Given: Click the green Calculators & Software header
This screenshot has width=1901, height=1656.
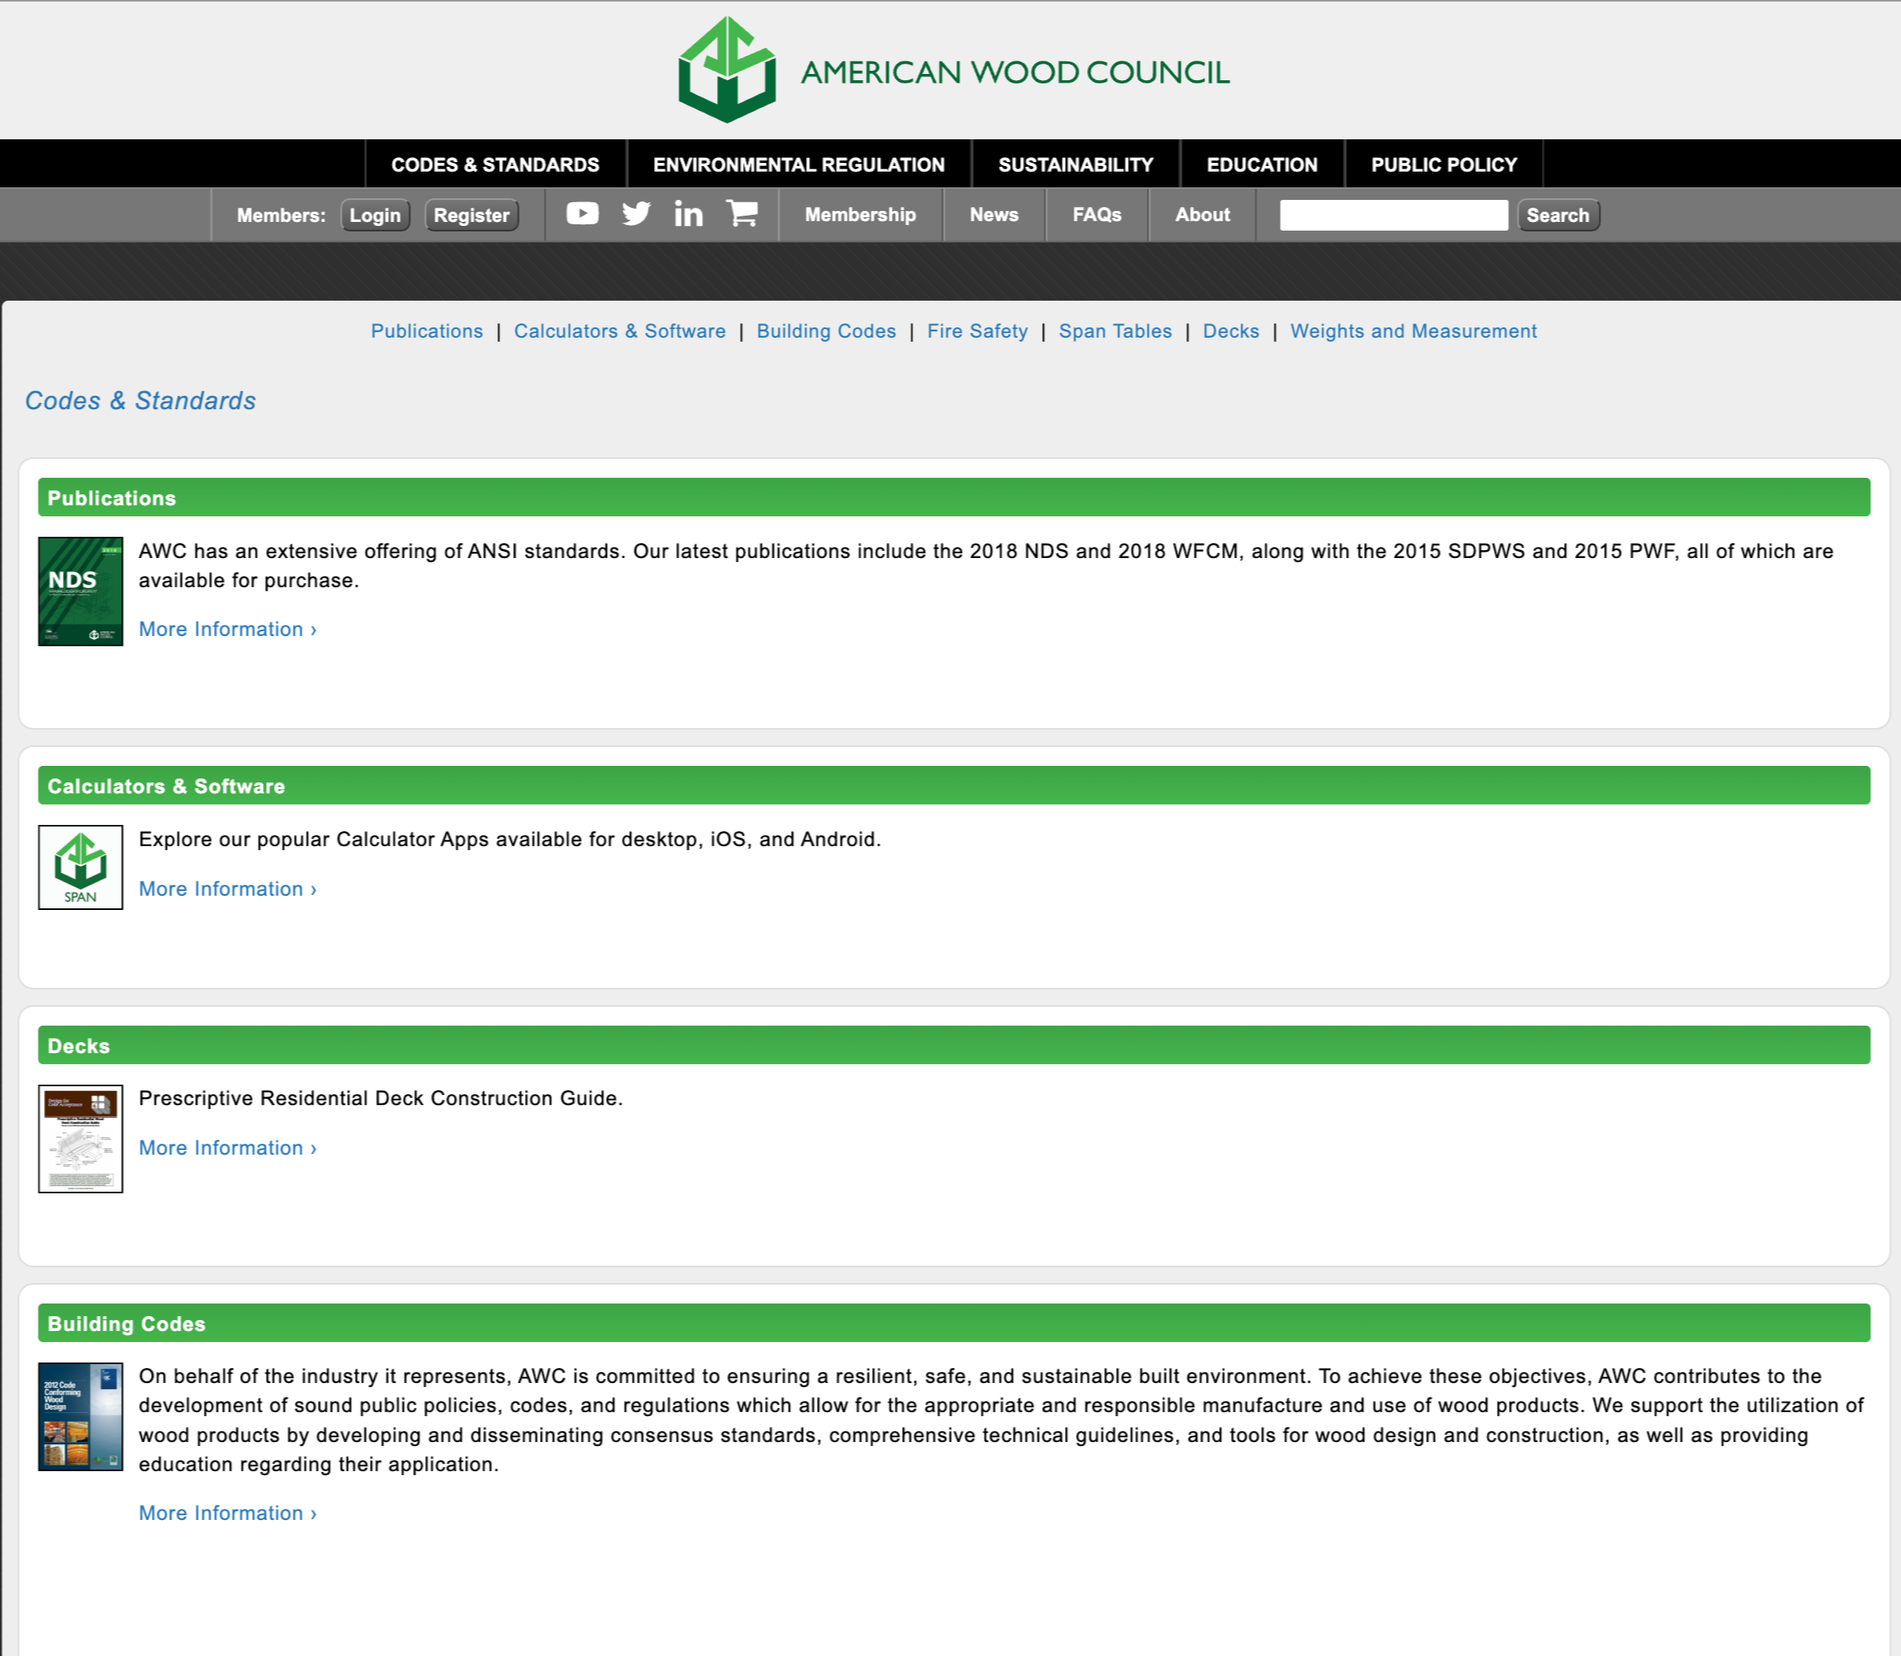Looking at the screenshot, I should (954, 785).
